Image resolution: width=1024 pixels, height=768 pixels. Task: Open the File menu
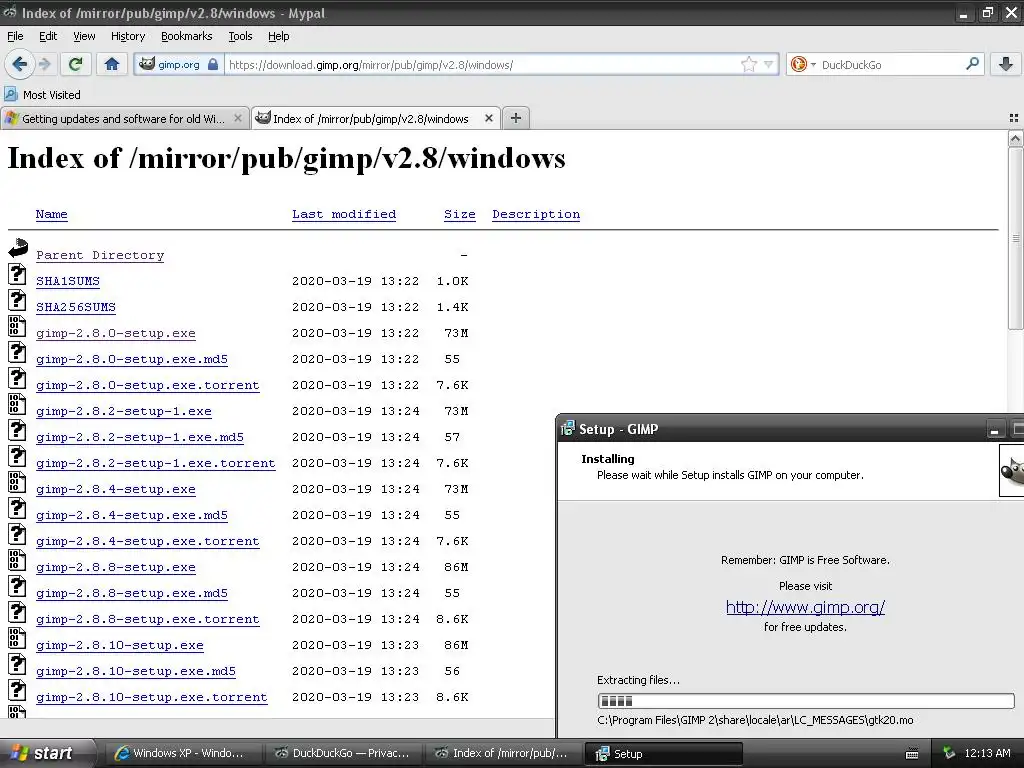pyautogui.click(x=15, y=36)
